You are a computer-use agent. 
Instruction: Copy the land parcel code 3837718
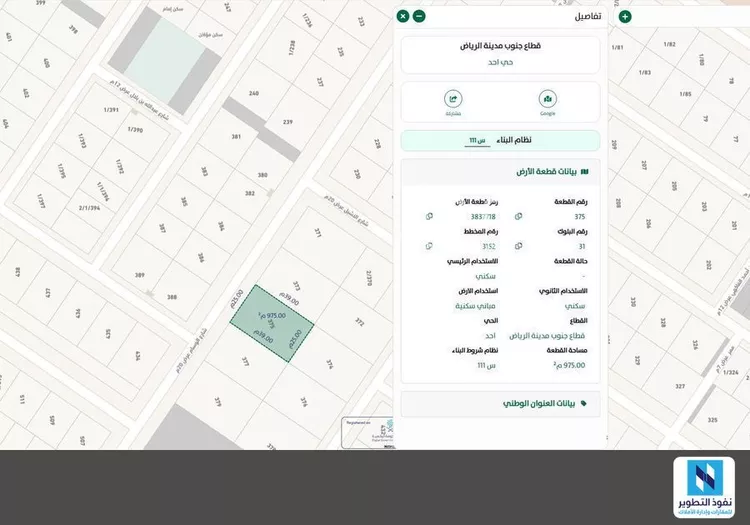pyautogui.click(x=429, y=216)
